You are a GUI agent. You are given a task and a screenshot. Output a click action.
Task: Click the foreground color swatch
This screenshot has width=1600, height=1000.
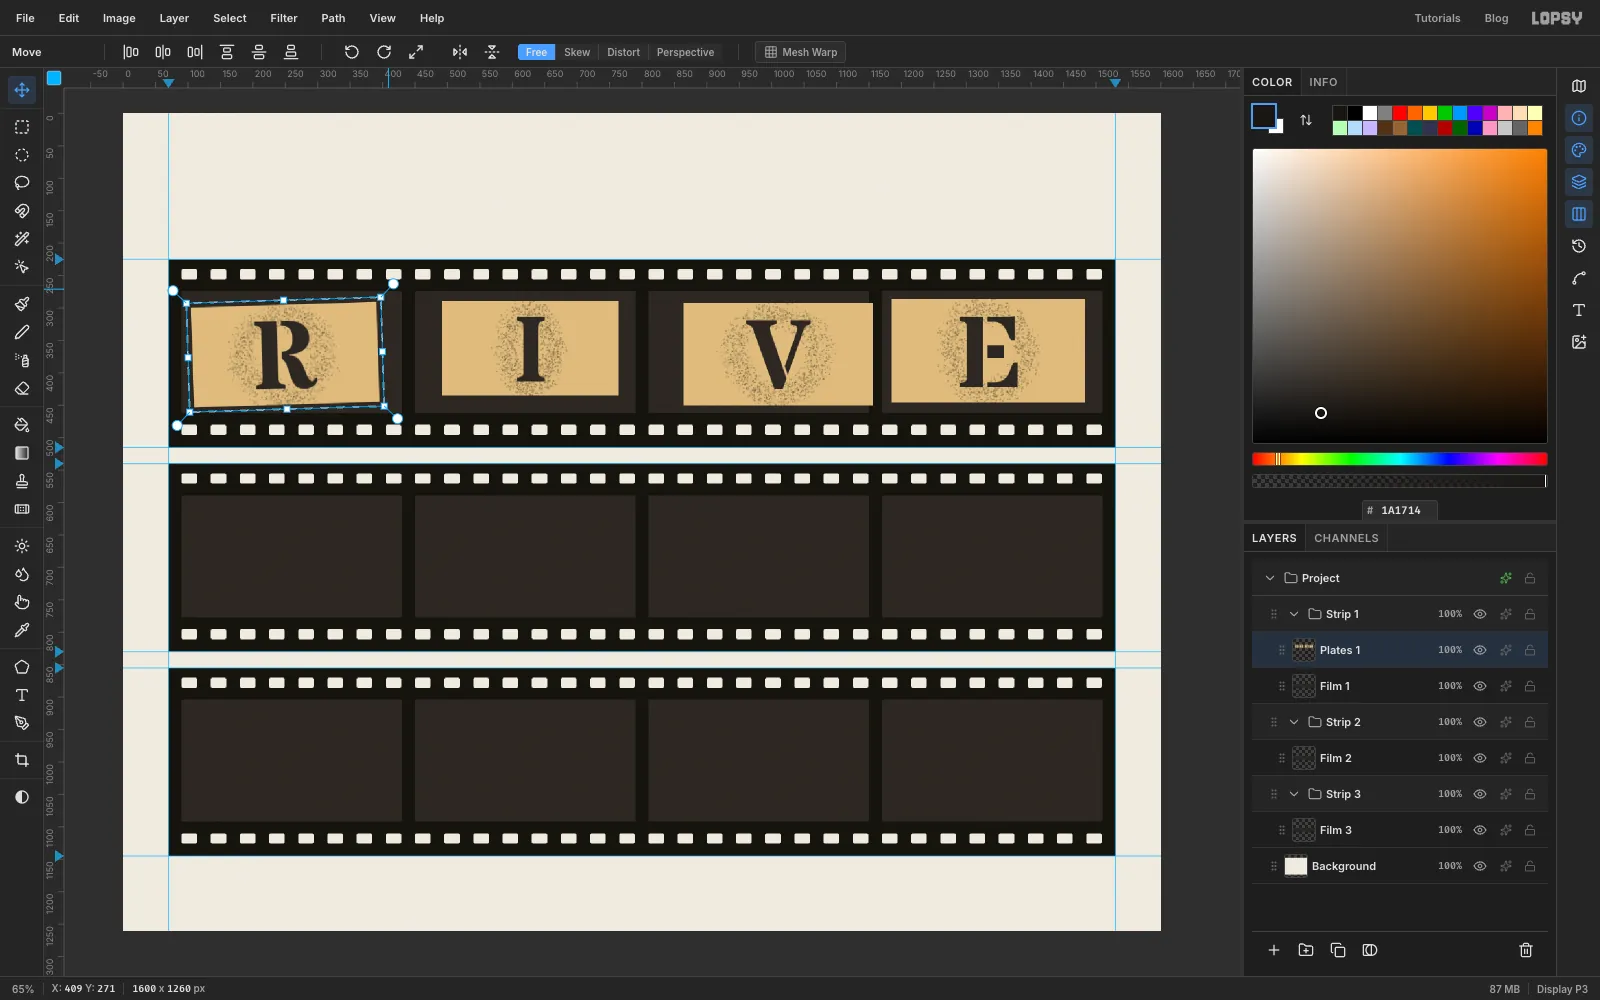[x=1264, y=116]
